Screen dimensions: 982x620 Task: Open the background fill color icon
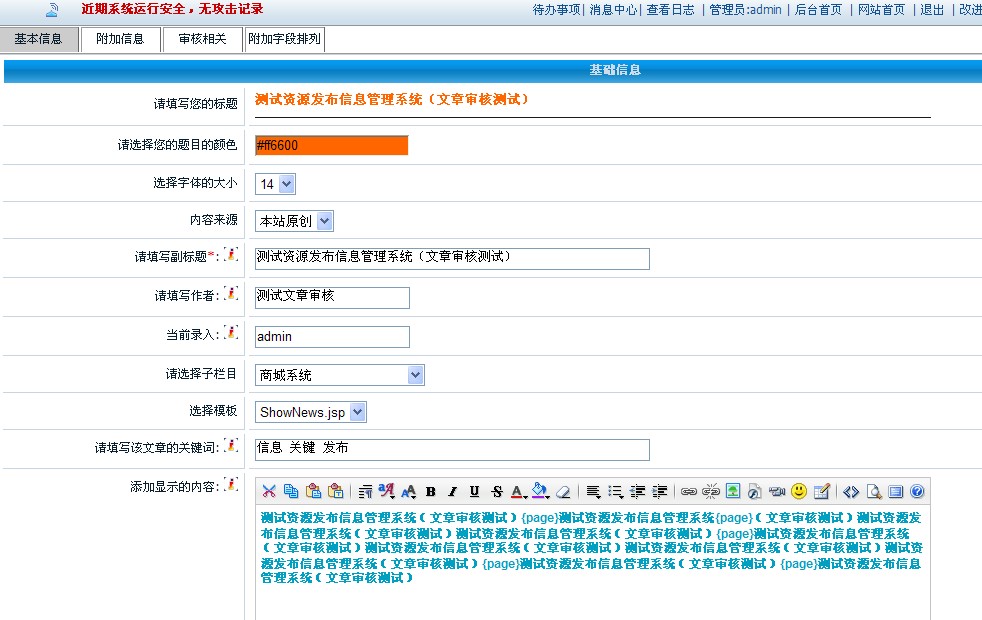(x=540, y=492)
